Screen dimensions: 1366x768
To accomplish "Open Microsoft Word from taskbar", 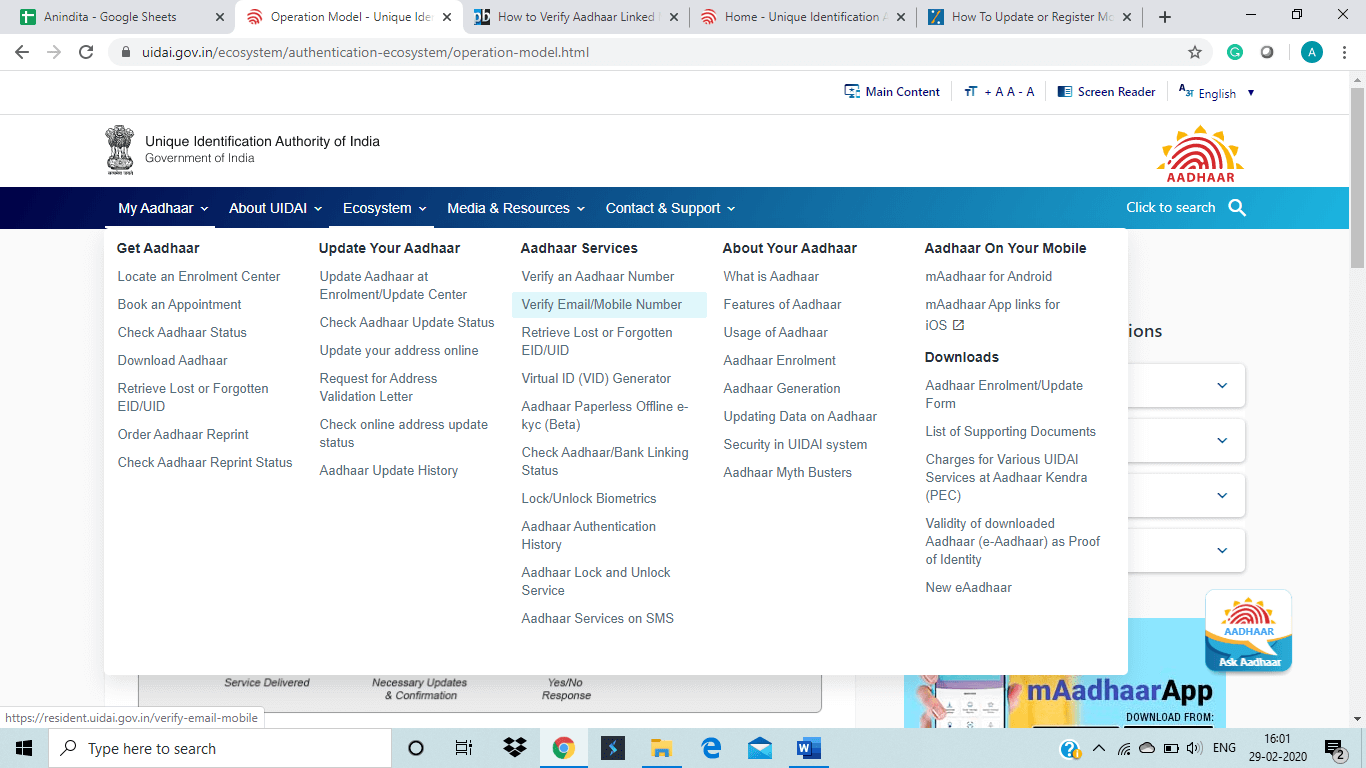I will click(x=808, y=748).
